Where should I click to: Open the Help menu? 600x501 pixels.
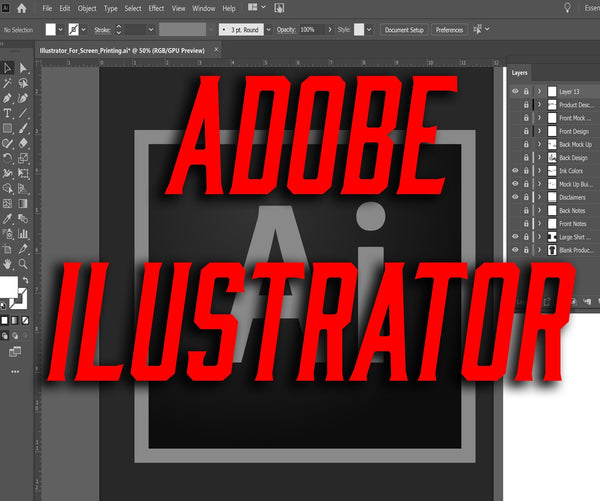coord(229,8)
